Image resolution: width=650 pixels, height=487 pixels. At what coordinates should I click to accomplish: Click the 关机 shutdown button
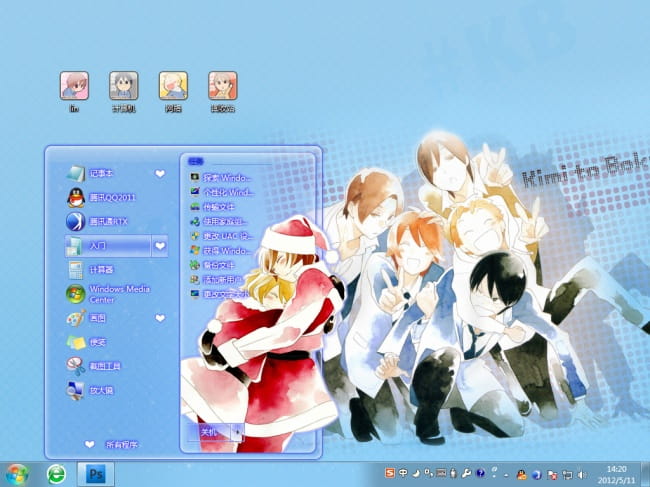pyautogui.click(x=208, y=432)
